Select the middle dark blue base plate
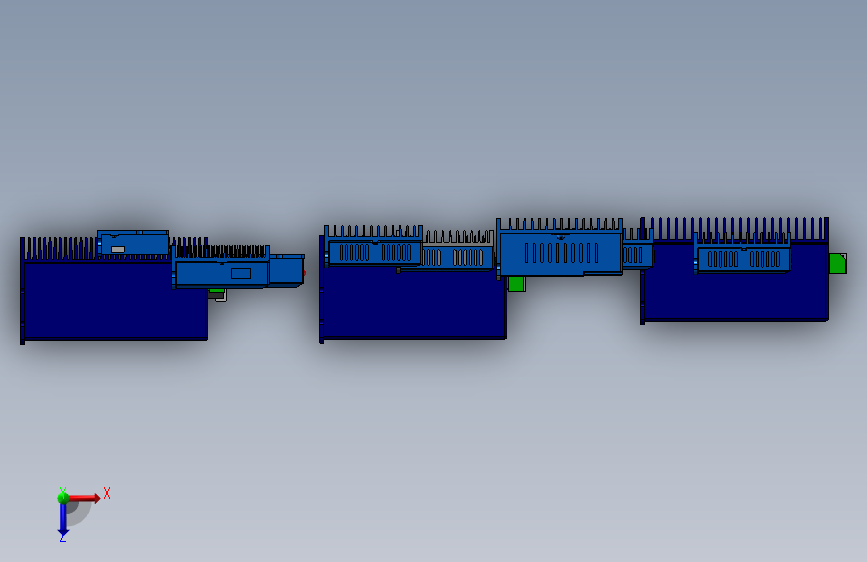867x562 pixels. point(414,303)
